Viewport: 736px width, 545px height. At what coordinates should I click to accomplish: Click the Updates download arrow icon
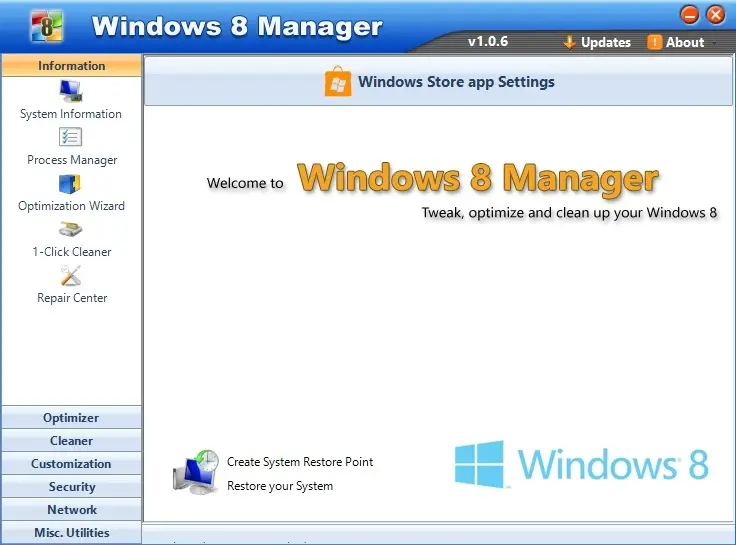click(569, 42)
